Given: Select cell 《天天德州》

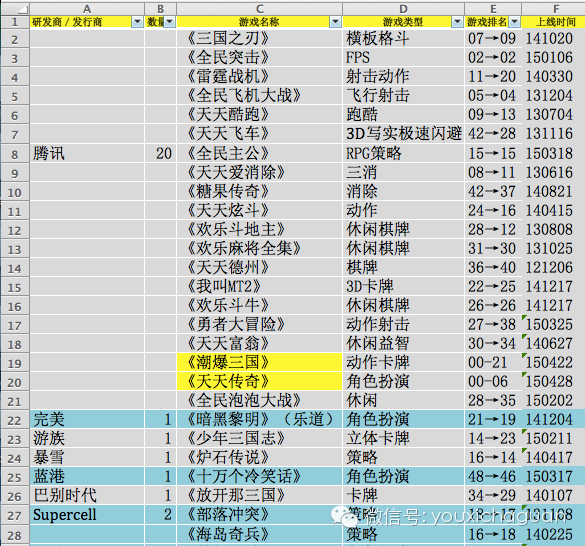Looking at the screenshot, I should click(260, 268).
